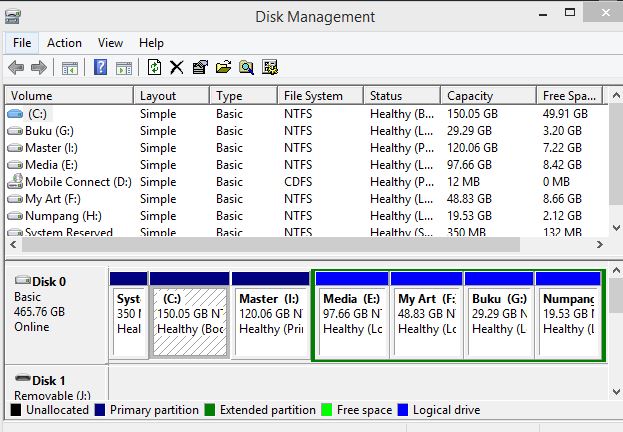Click volume list scroll down arrow
623x432 pixels.
tap(616, 228)
